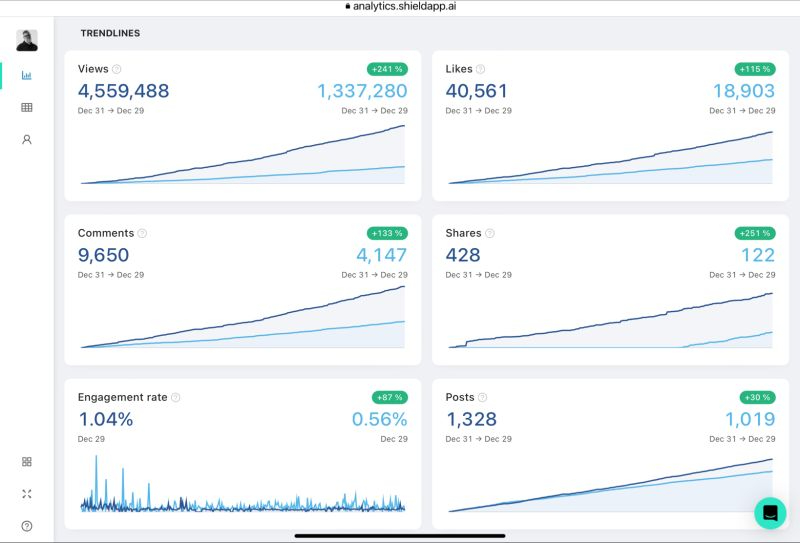Screen dimensions: 800x543
Task: Click the Likes trendline chart
Action: (x=611, y=157)
